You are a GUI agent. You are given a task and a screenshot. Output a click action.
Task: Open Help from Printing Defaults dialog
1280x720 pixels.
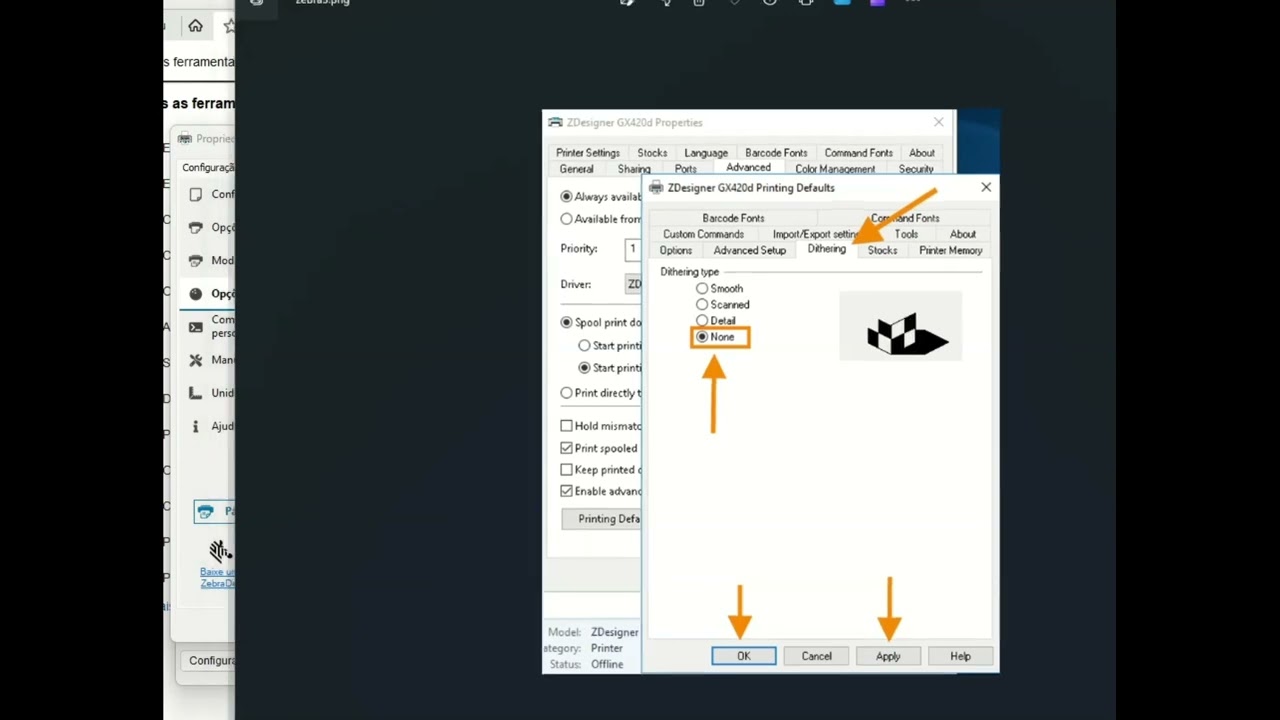[960, 656]
